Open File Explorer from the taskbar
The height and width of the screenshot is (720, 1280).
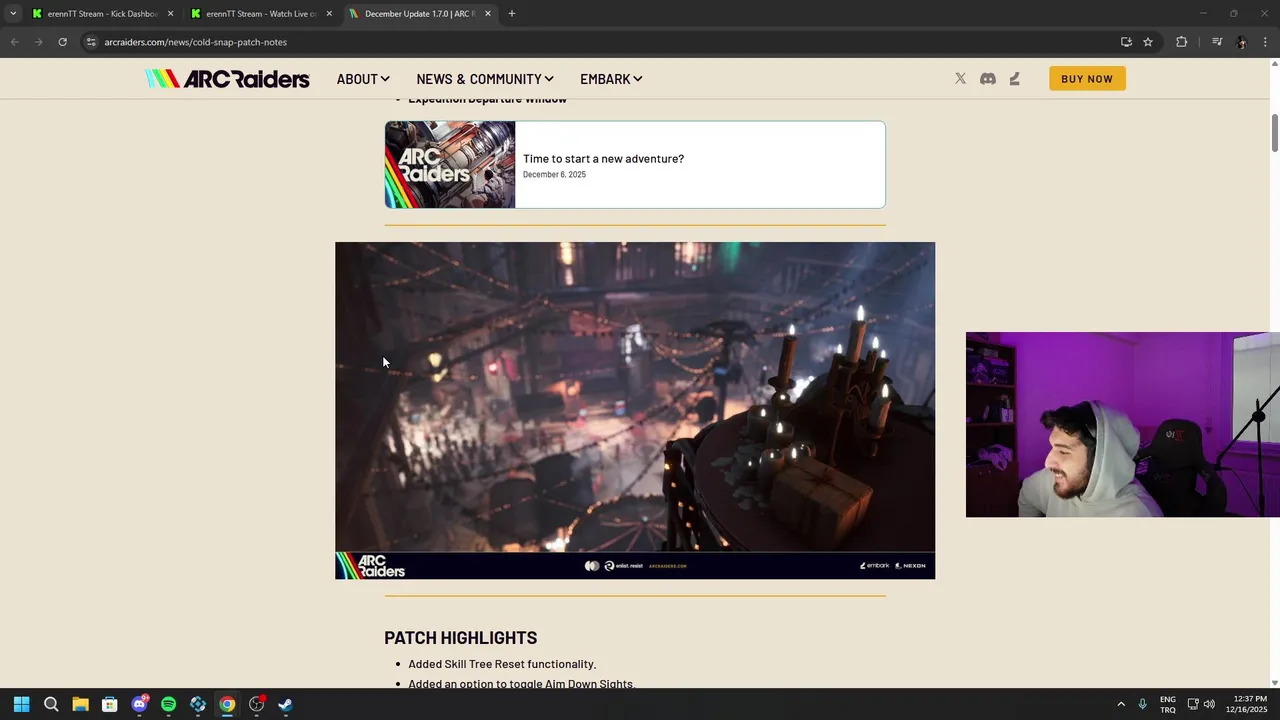pyautogui.click(x=80, y=704)
